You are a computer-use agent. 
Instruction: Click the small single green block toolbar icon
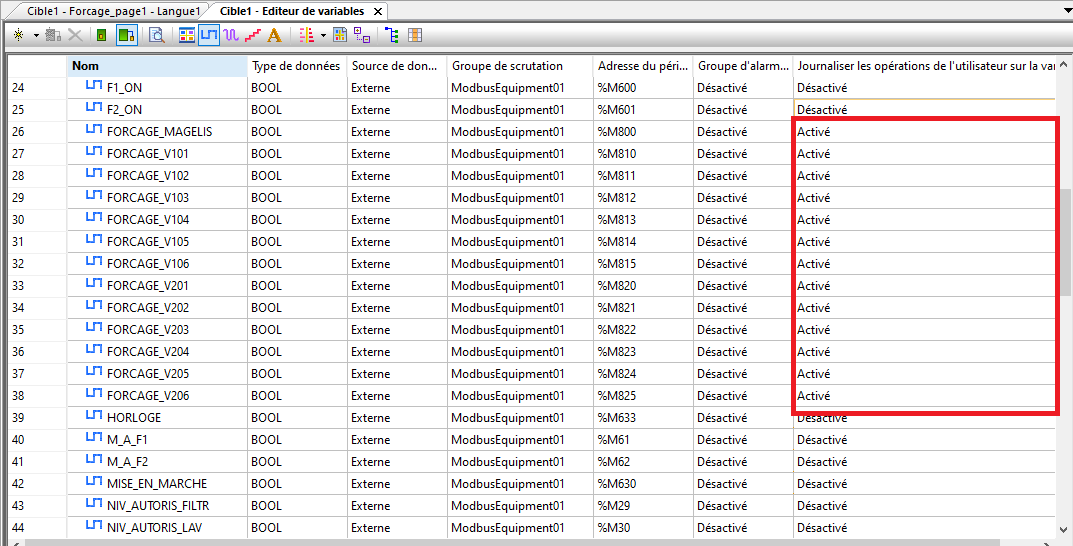point(101,35)
